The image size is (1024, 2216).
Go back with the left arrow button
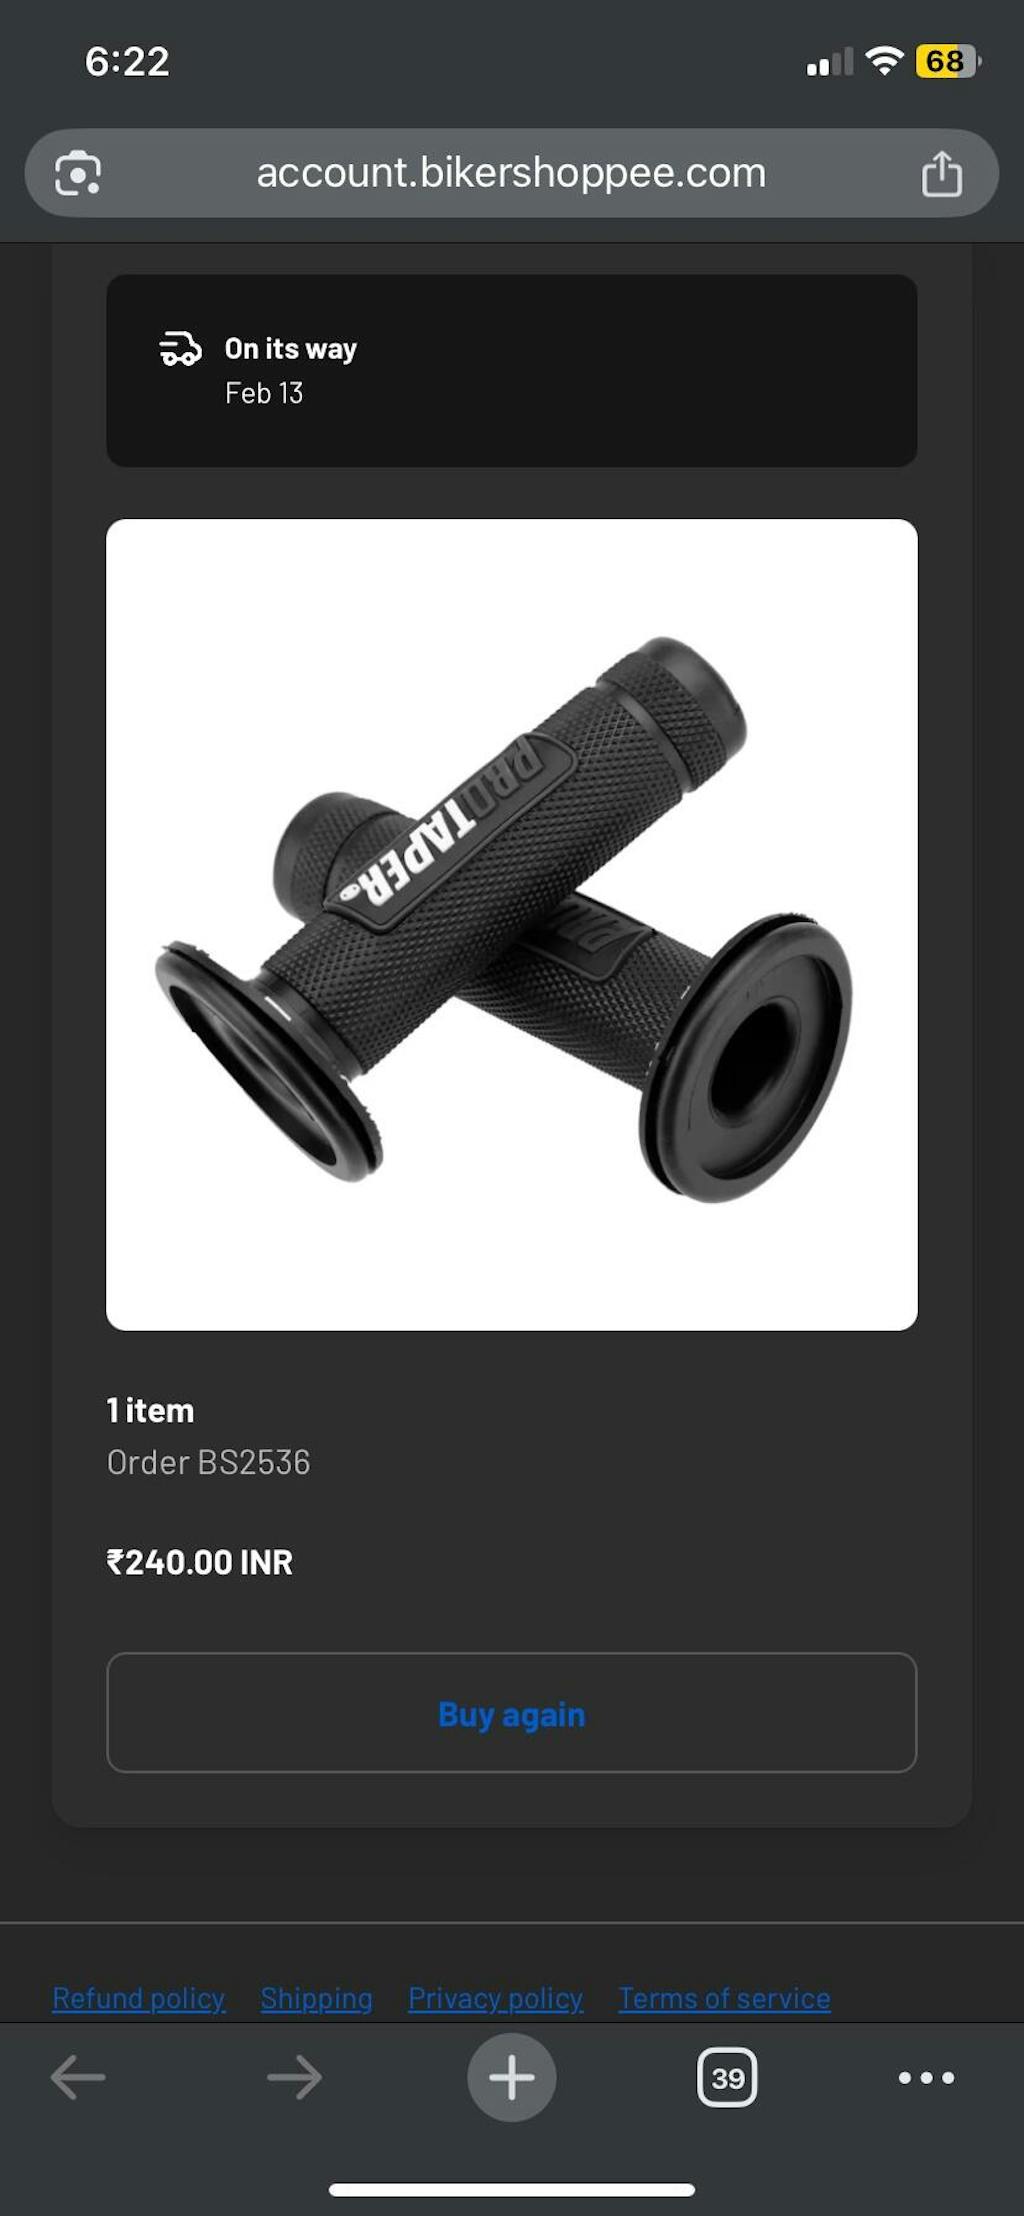(x=77, y=2077)
